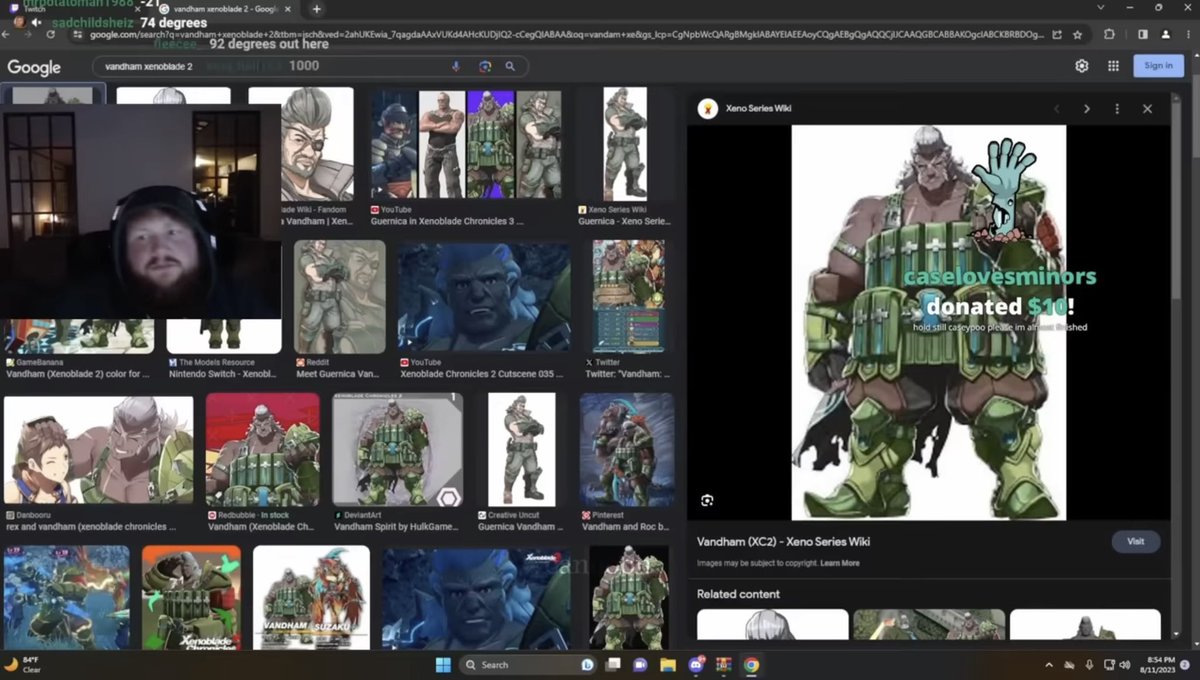Show next image in preview panel
This screenshot has height=680, width=1200.
click(1087, 108)
